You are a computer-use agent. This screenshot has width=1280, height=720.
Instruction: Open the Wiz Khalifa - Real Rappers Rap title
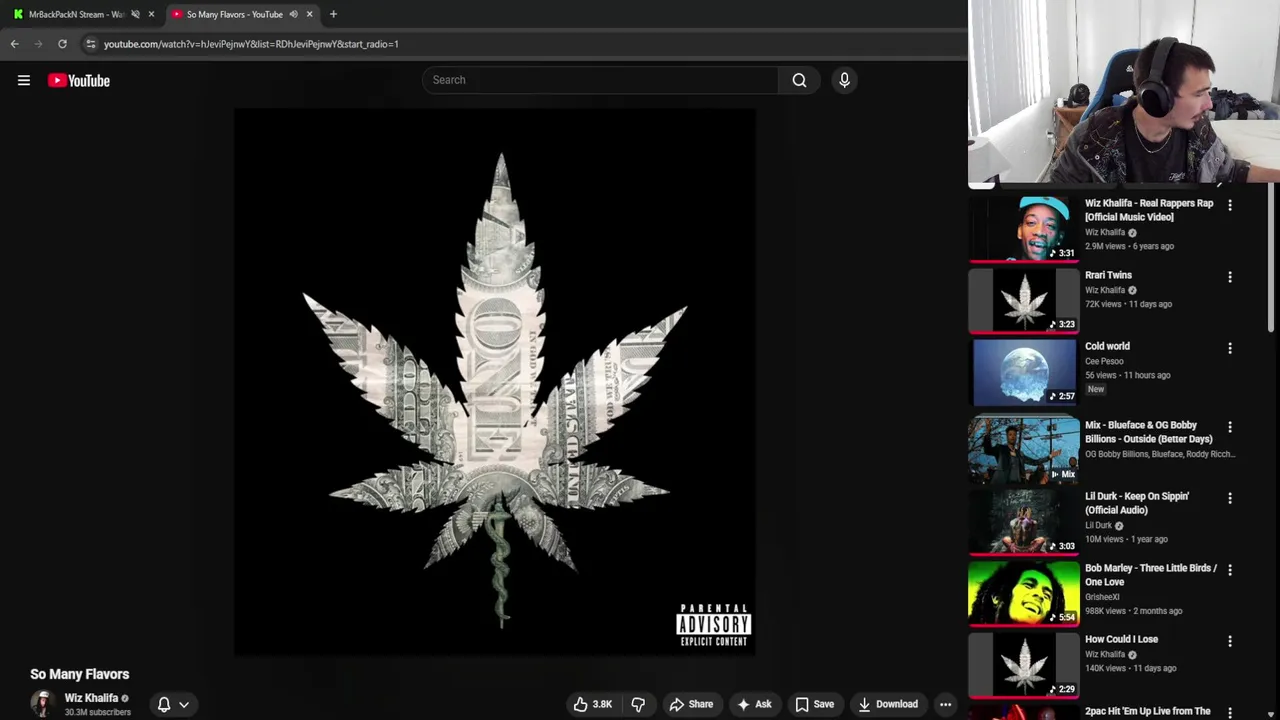(1149, 210)
